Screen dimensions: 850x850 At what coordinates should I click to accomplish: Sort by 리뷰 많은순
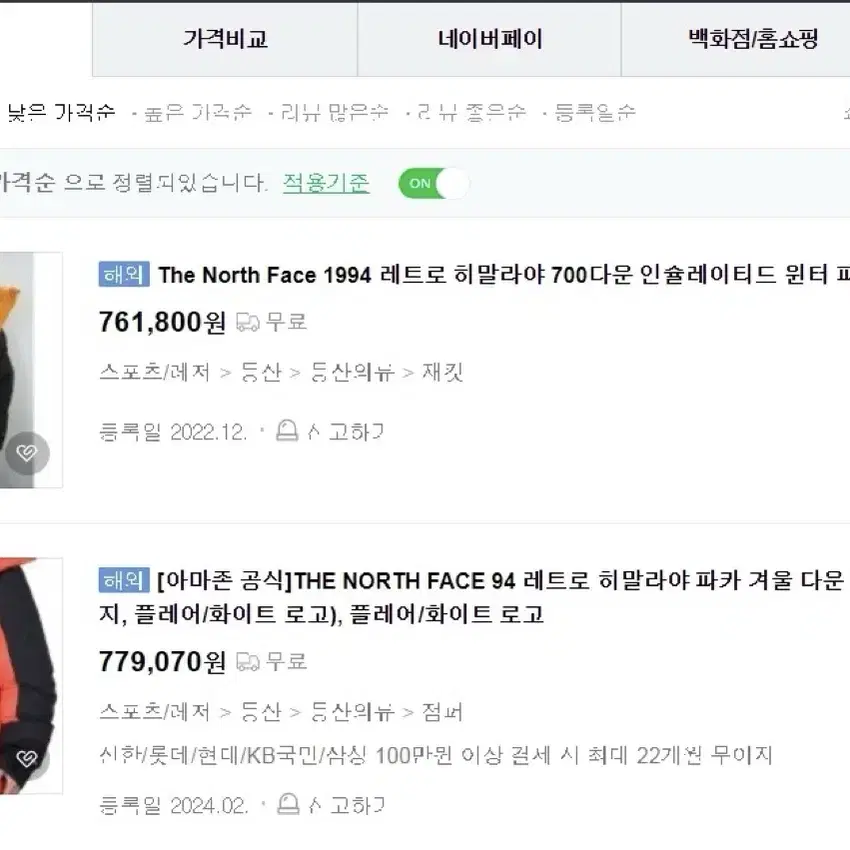click(334, 113)
